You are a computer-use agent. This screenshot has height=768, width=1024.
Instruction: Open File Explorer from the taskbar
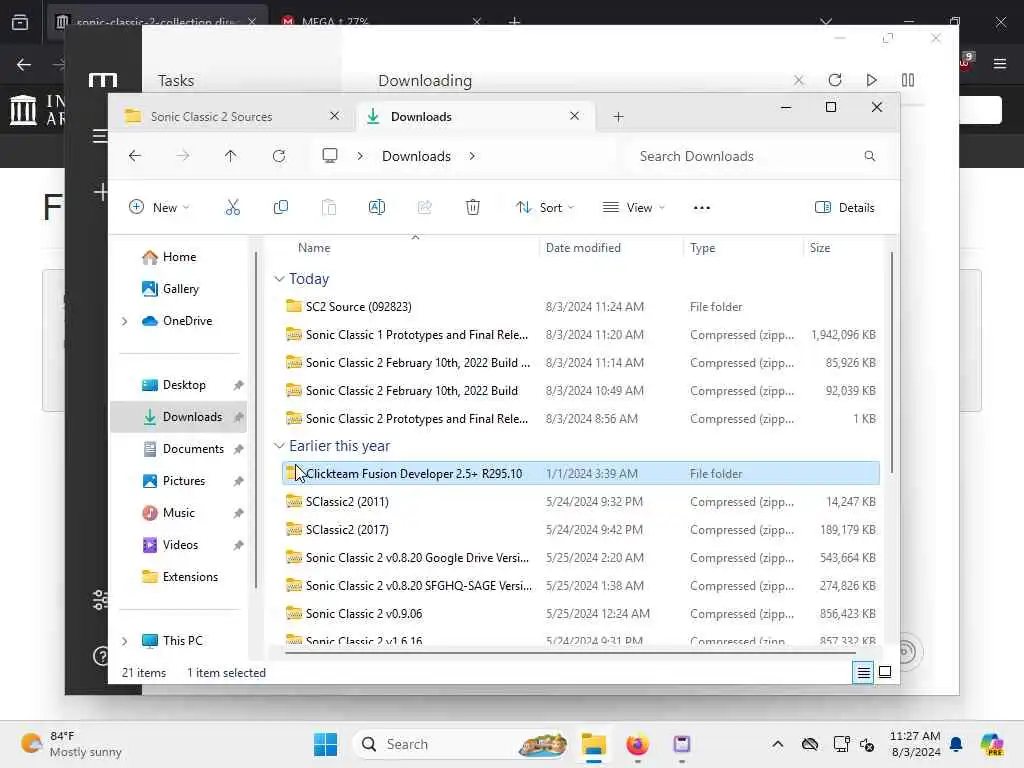coord(594,744)
